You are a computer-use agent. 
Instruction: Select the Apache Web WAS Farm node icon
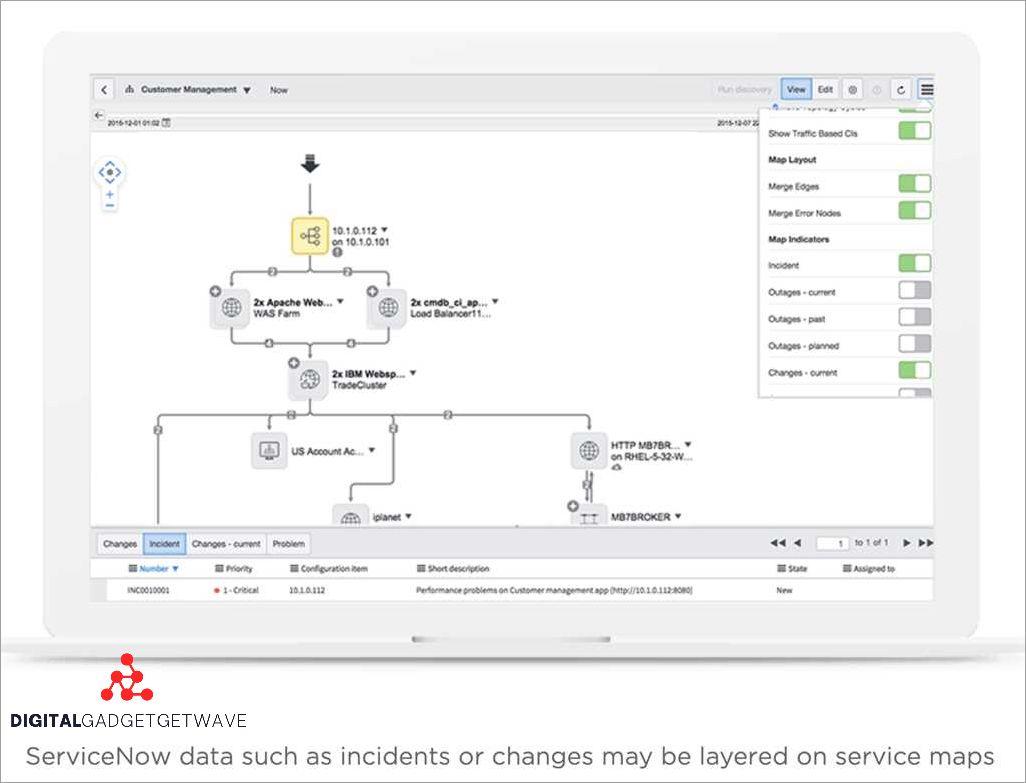[x=231, y=308]
